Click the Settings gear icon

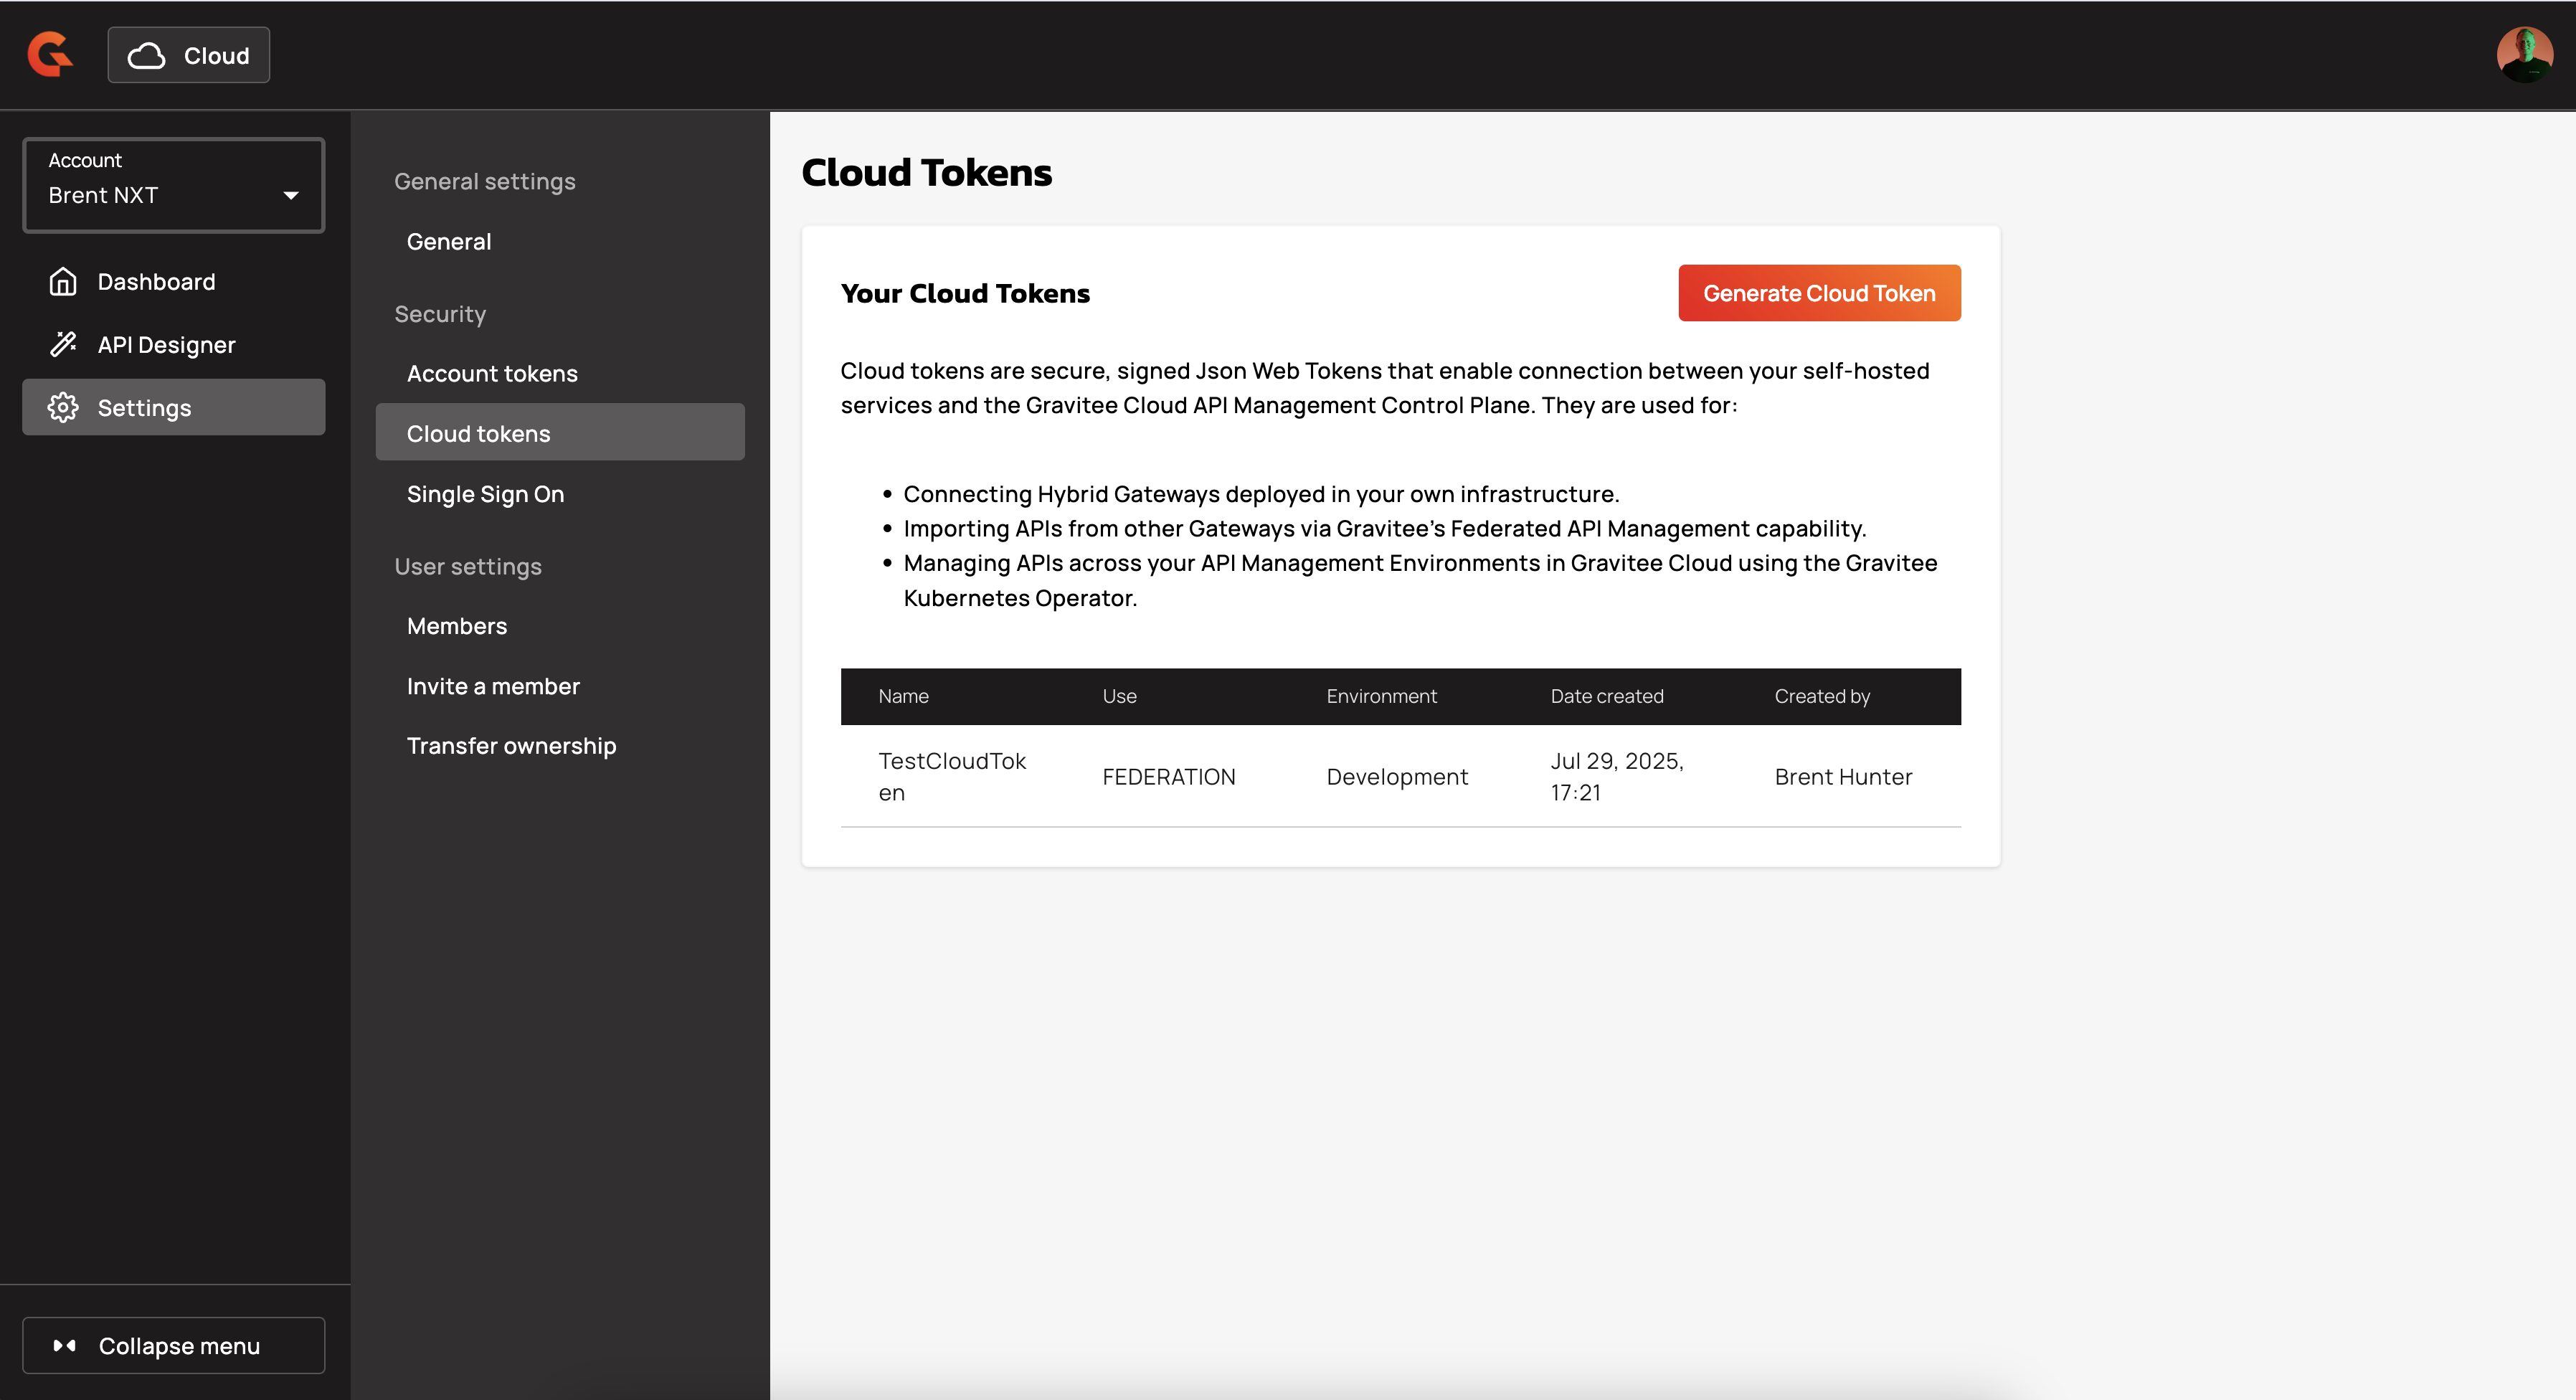[x=63, y=408]
